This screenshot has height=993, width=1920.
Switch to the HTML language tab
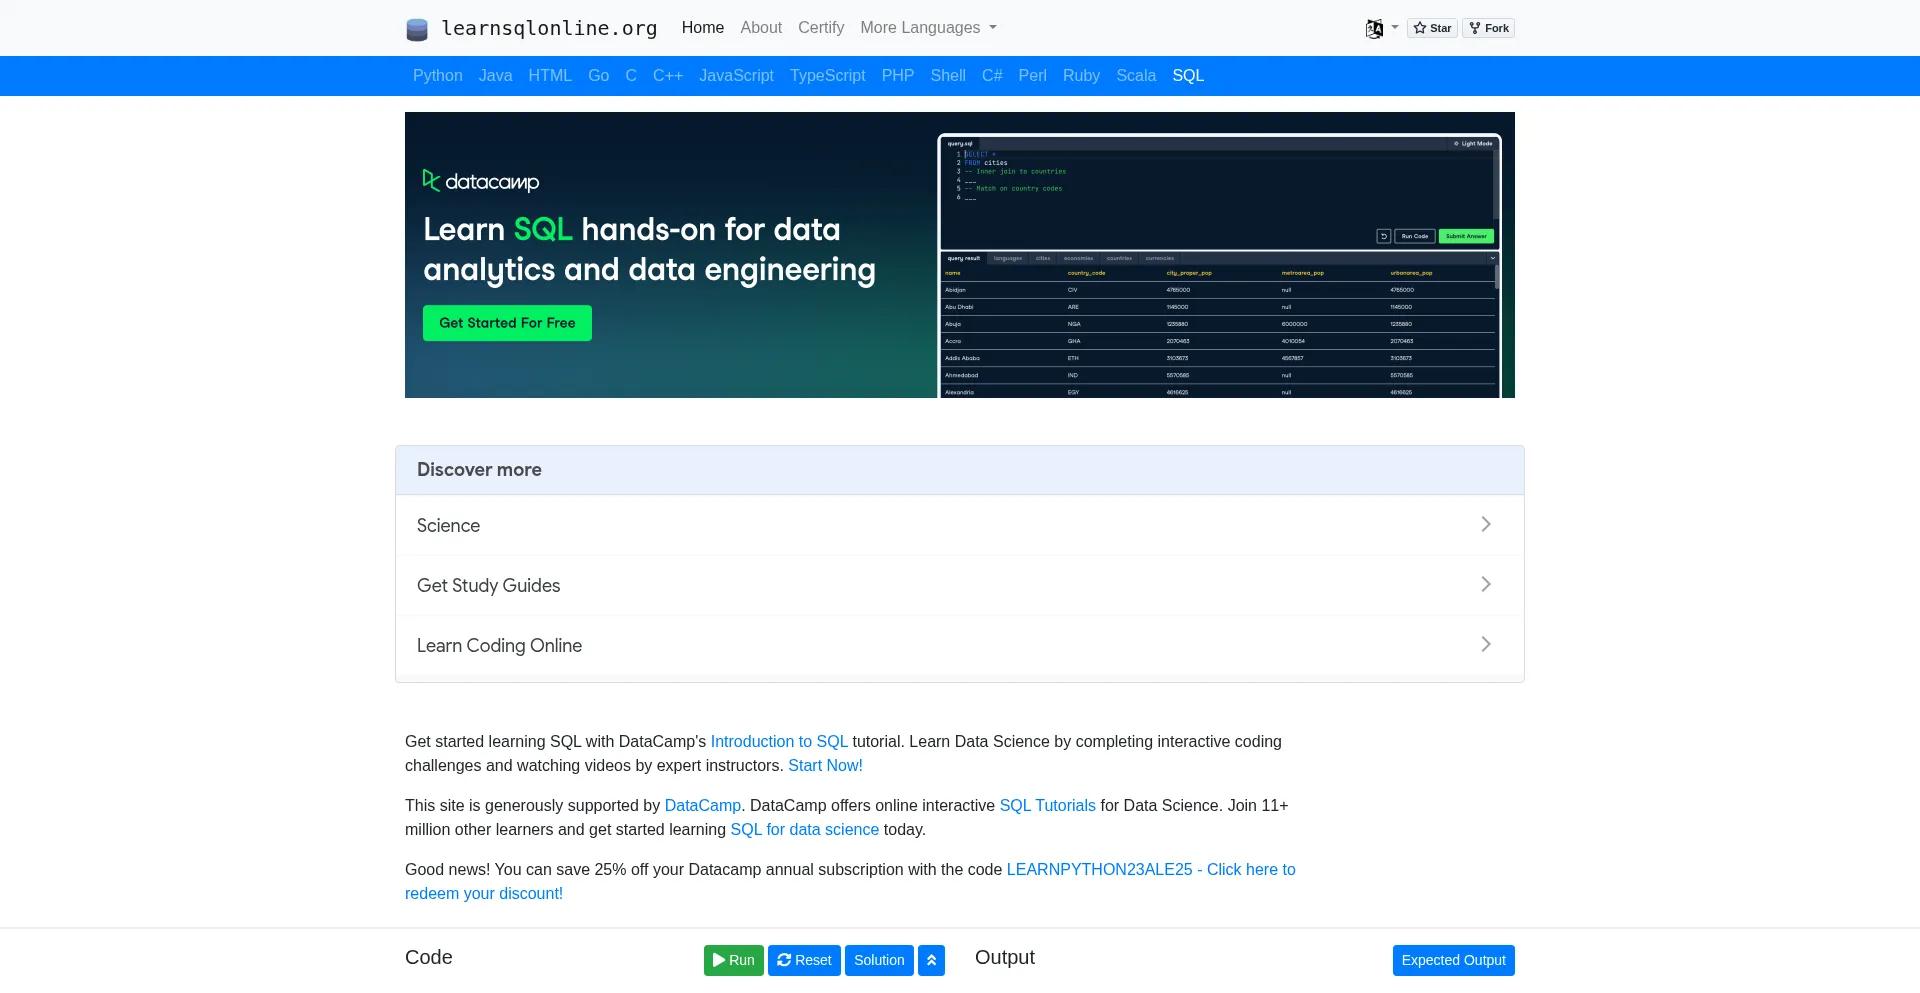point(550,76)
